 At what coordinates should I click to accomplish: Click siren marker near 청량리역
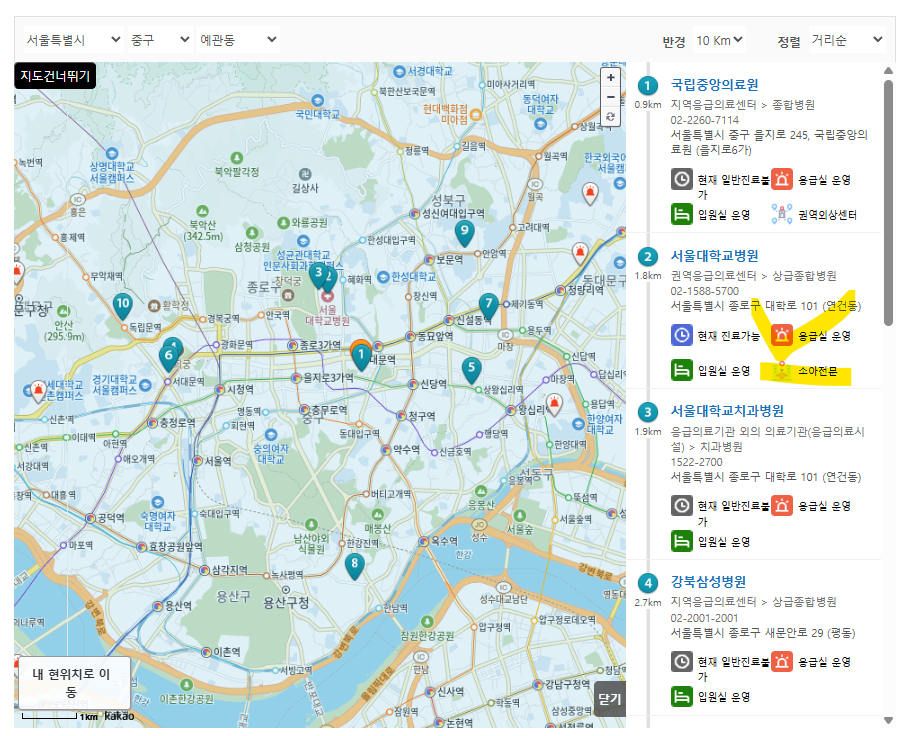580,254
